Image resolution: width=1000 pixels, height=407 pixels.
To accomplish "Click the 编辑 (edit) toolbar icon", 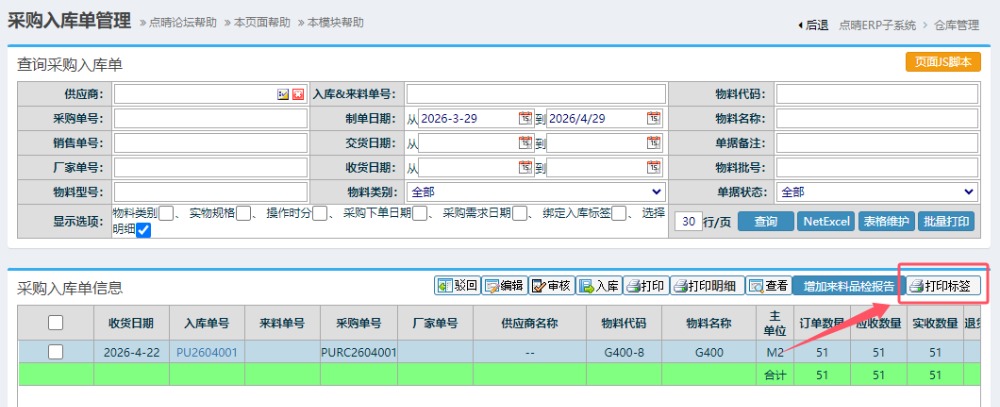I will pos(492,286).
